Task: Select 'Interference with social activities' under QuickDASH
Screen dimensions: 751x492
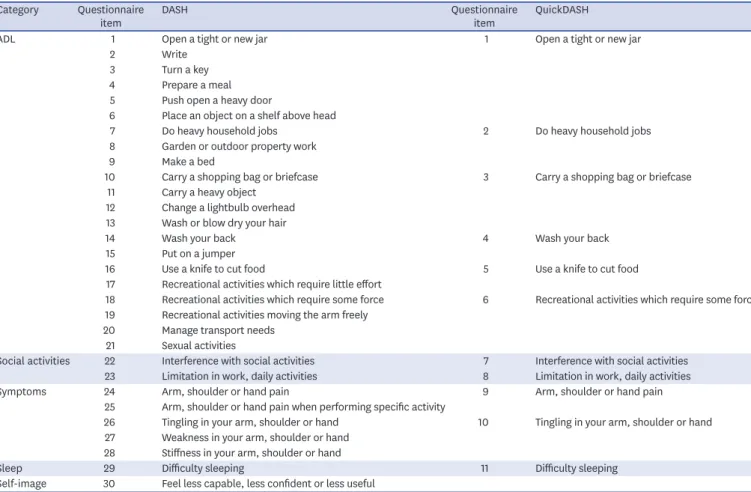Action: (612, 361)
